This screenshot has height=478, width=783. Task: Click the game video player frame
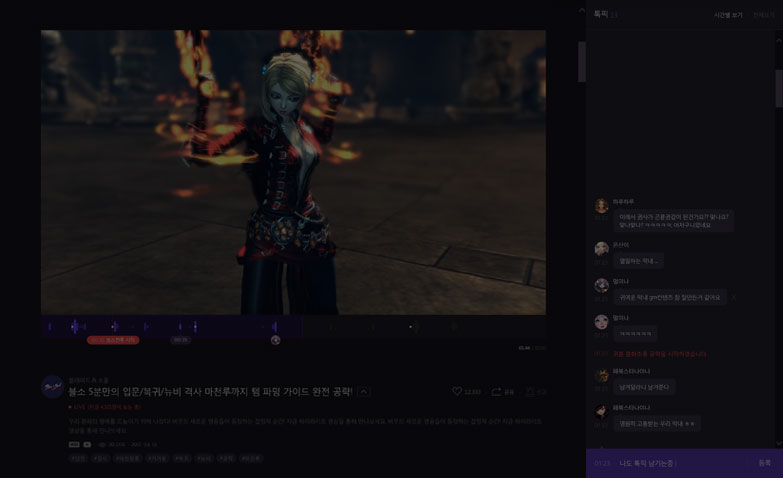(294, 172)
